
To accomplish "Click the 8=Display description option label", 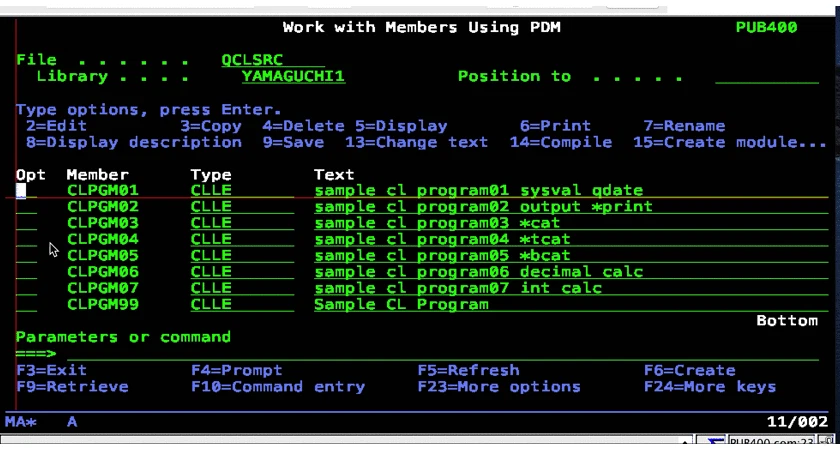I will click(x=133, y=142).
